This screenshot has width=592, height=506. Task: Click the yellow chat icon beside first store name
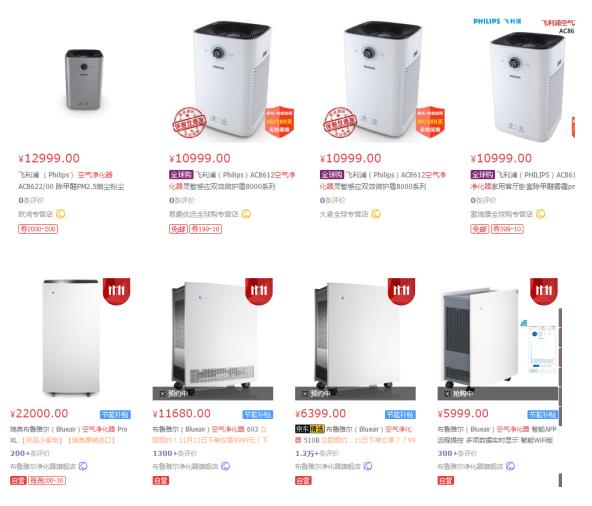click(x=60, y=214)
